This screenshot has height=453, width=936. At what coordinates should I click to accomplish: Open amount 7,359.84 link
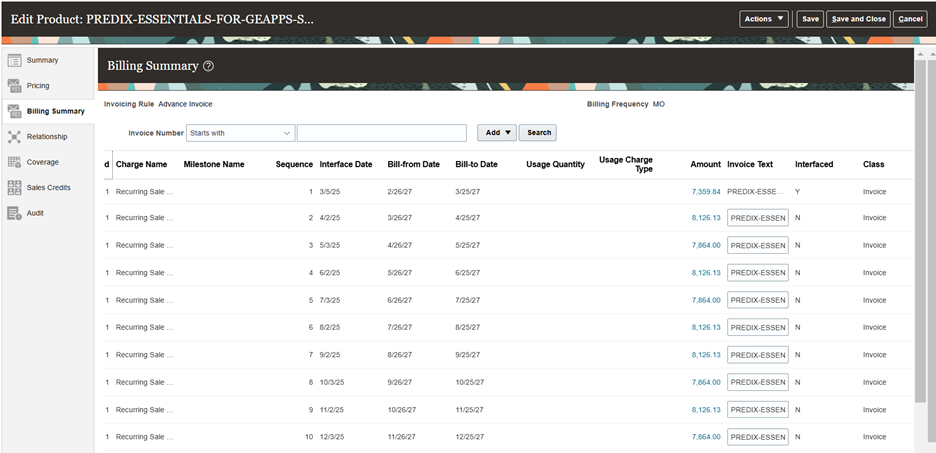pos(706,192)
